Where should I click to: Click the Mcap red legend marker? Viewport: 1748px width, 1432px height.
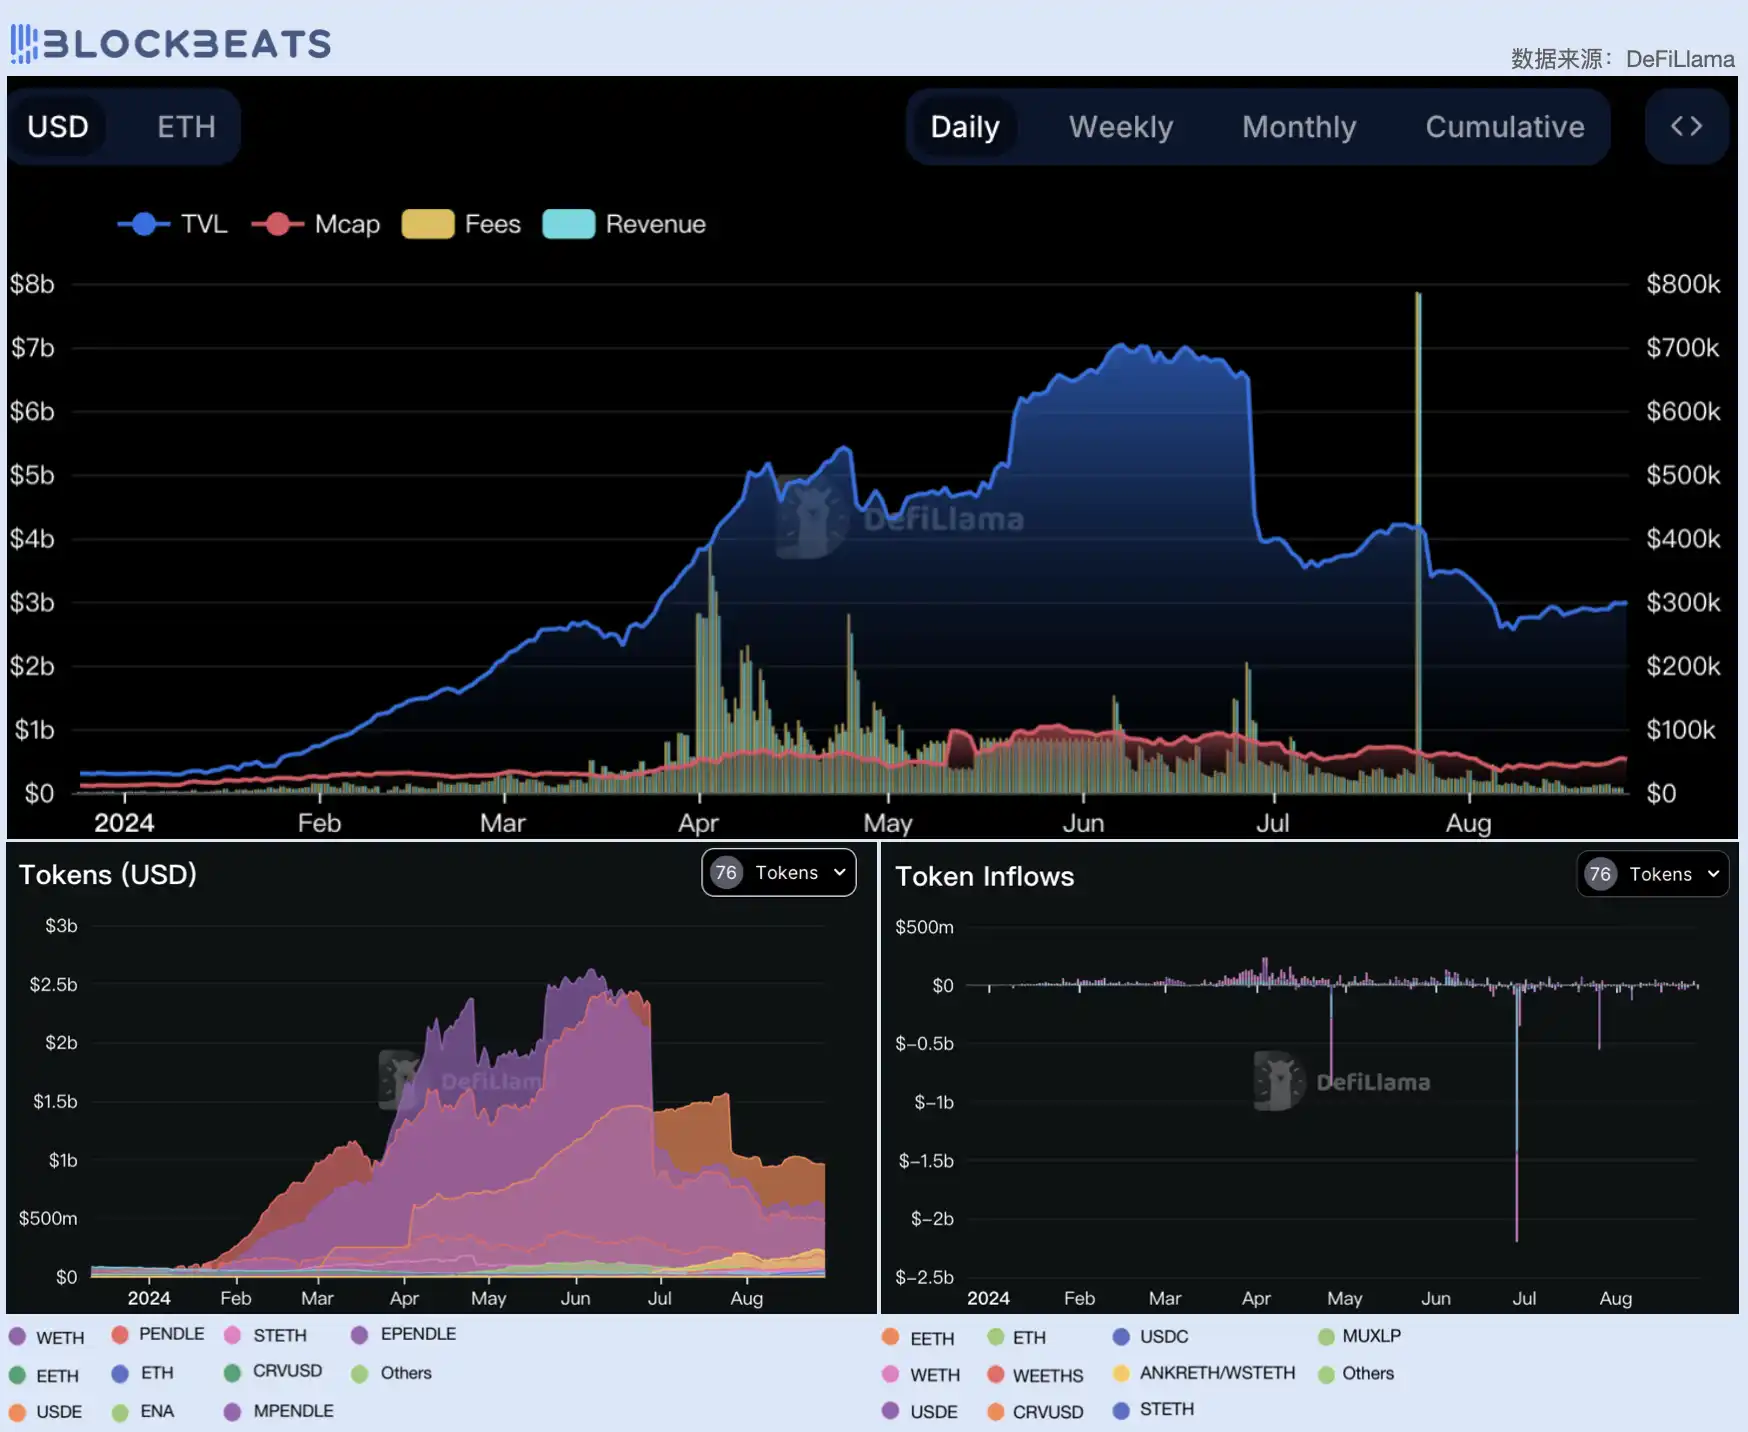tap(278, 224)
